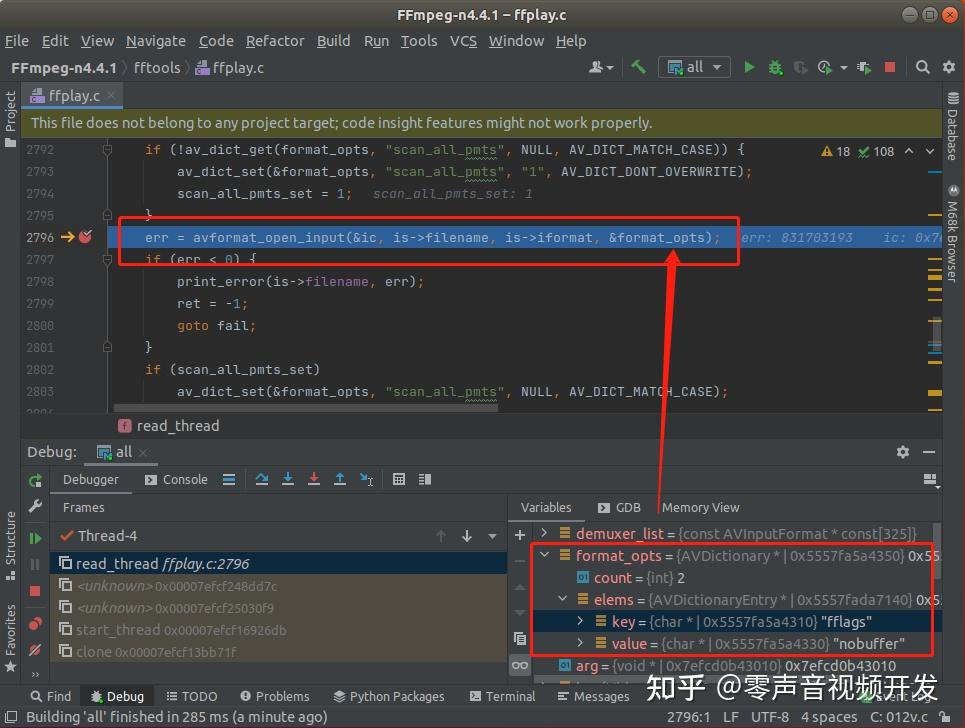Click the Build hammer icon
The height and width of the screenshot is (728, 965).
(638, 67)
